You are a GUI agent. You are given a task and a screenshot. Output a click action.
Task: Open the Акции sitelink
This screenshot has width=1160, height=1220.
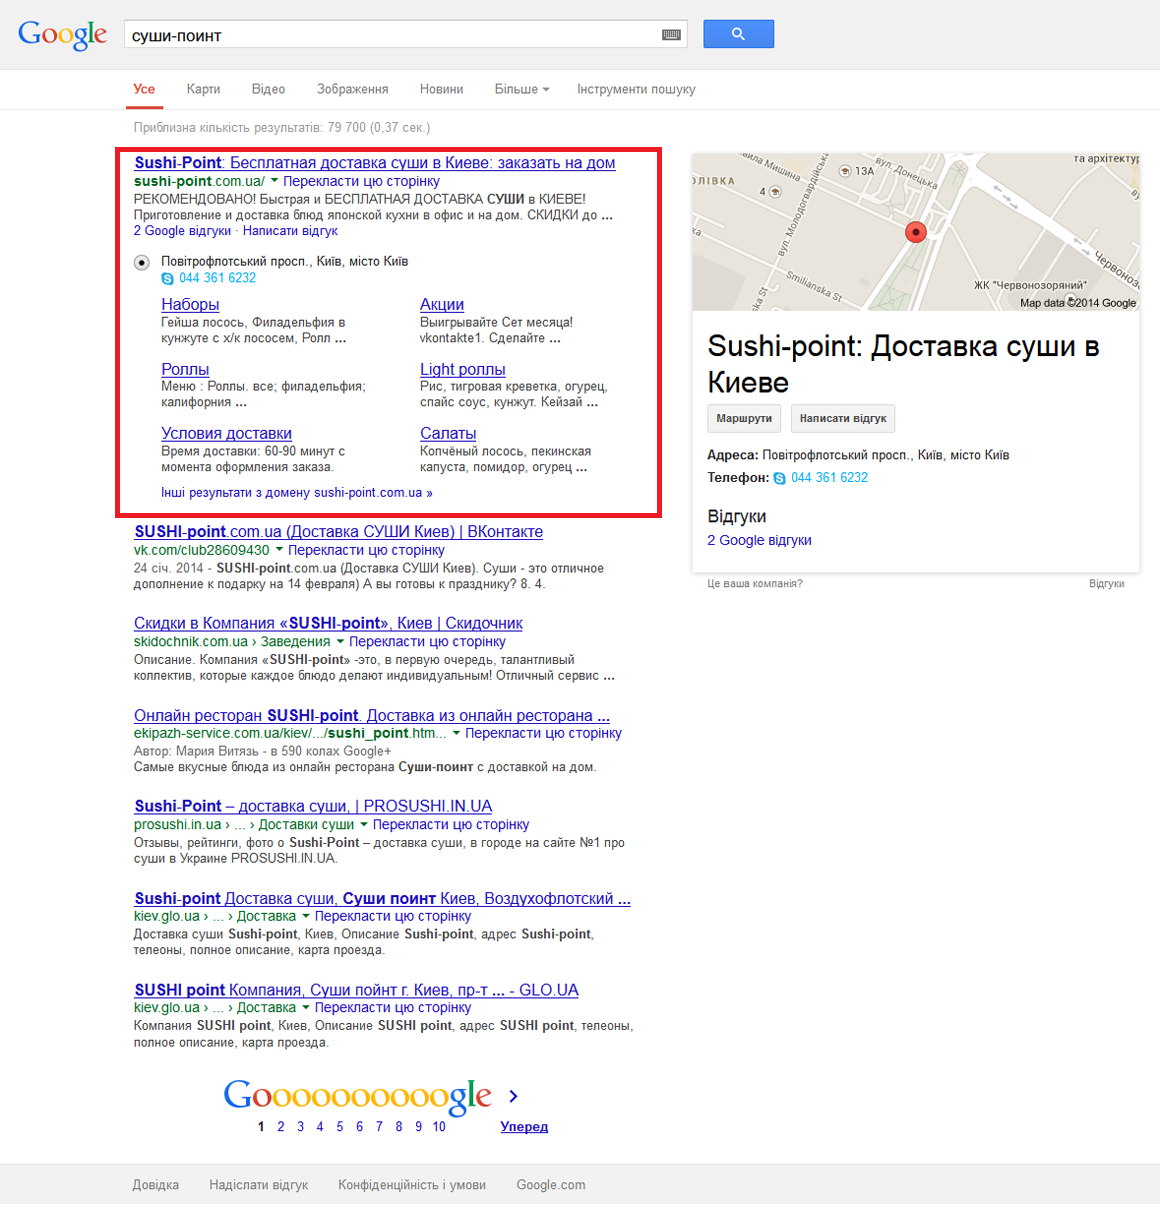click(x=442, y=304)
